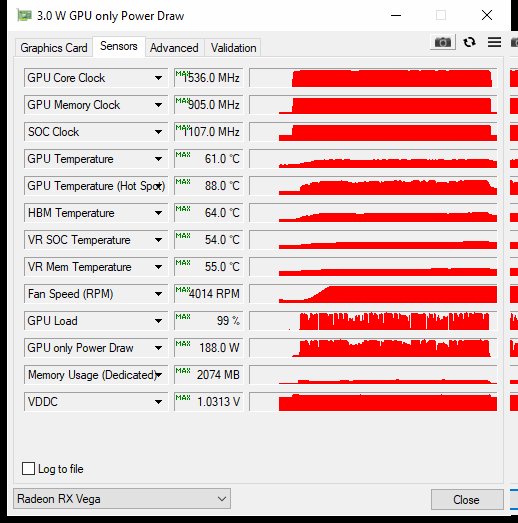Click the 2074 MB memory usage value
This screenshot has height=523, width=518.
pos(209,375)
